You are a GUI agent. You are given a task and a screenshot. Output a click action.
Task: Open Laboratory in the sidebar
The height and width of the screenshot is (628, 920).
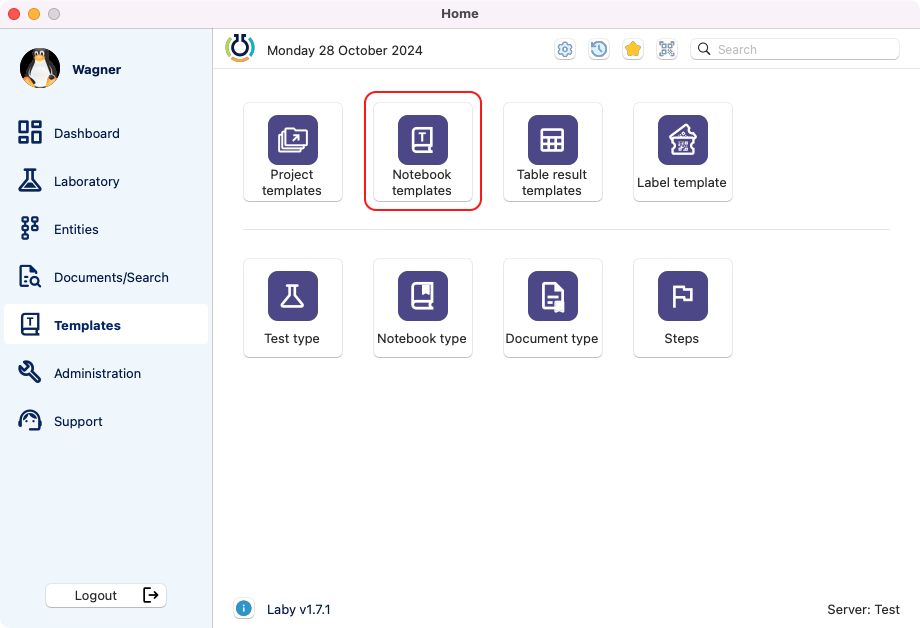[x=106, y=181]
